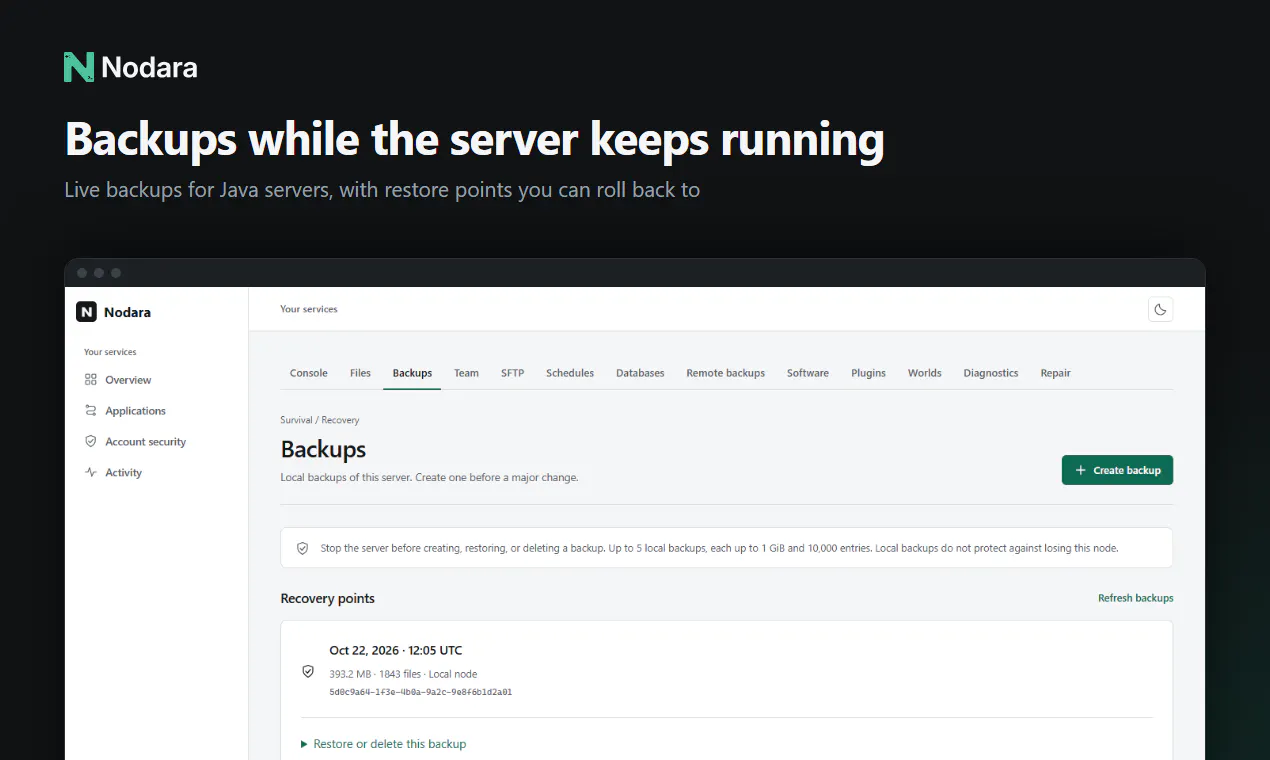Open the Remote backups tab

pos(726,373)
